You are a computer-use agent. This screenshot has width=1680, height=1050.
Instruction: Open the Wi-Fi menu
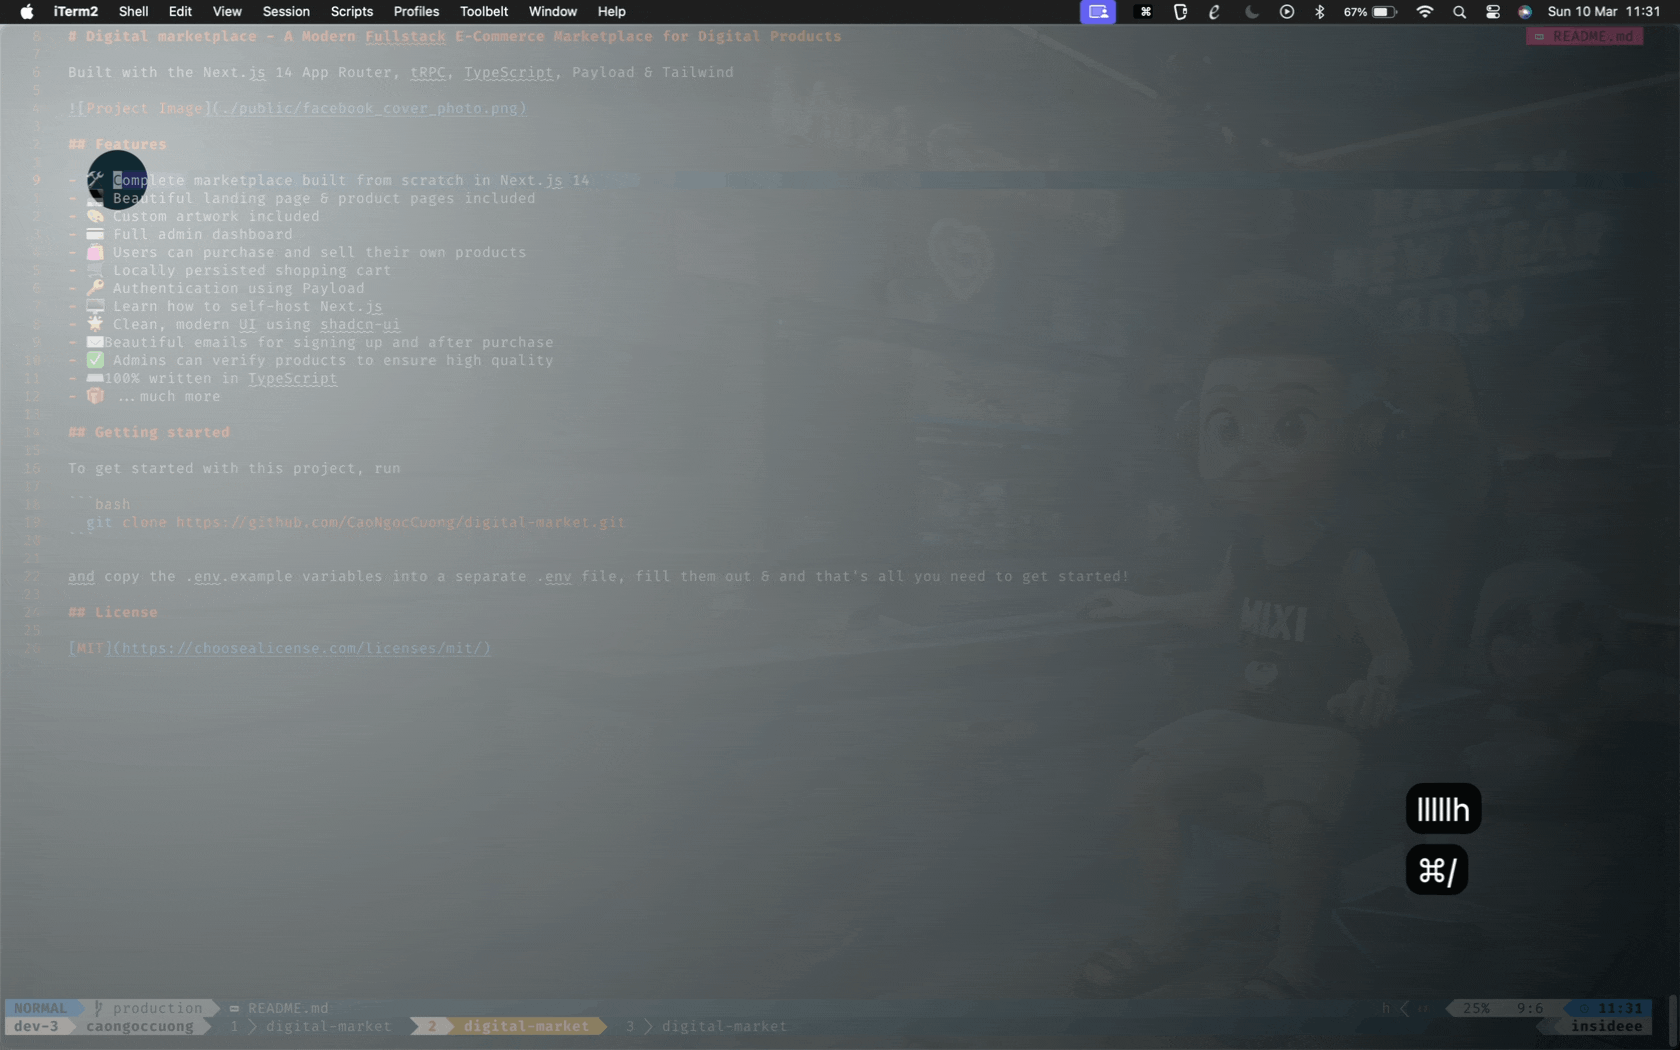[x=1425, y=12]
